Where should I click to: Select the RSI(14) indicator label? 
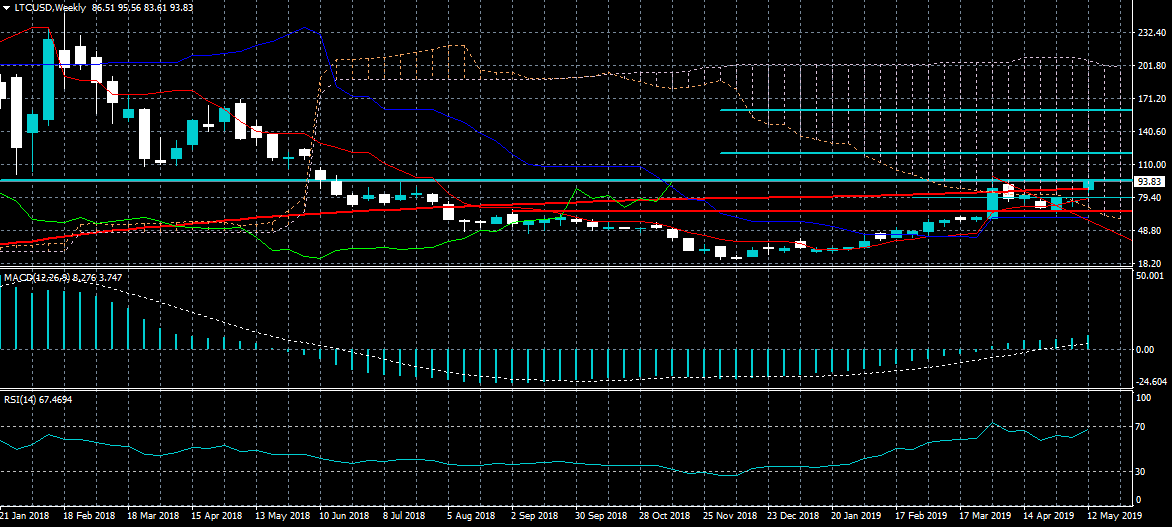(21, 400)
